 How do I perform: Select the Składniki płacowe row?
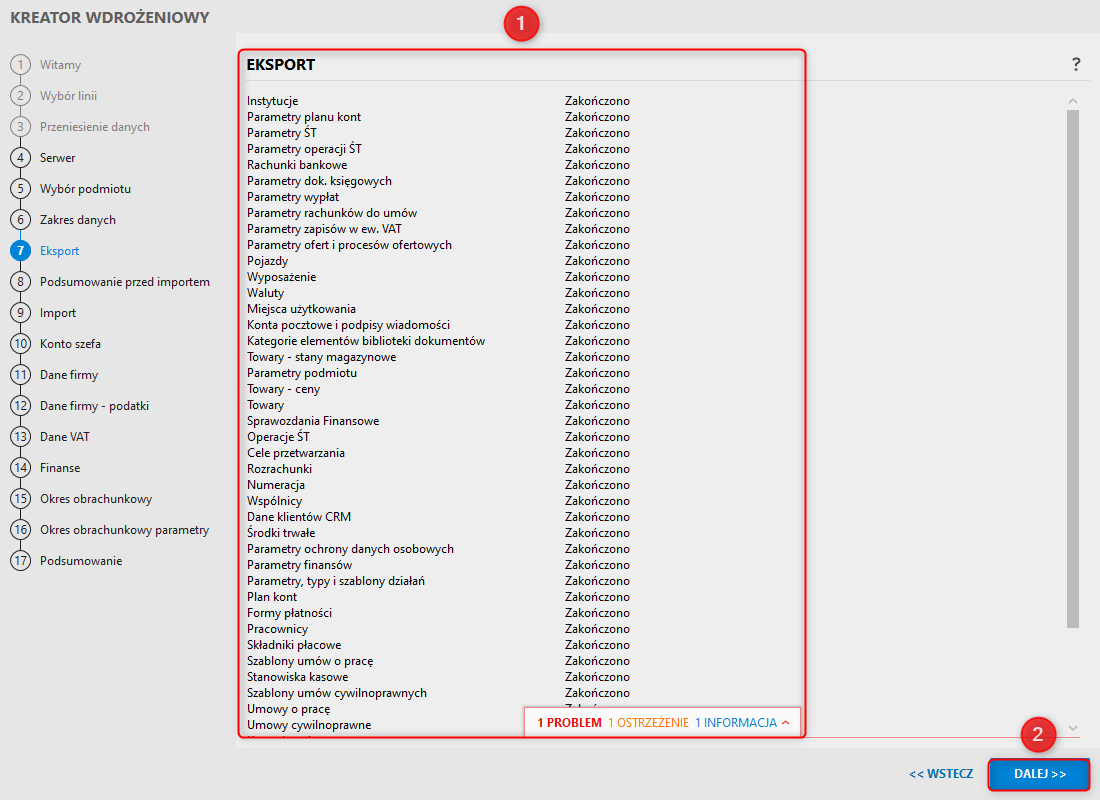(x=438, y=645)
